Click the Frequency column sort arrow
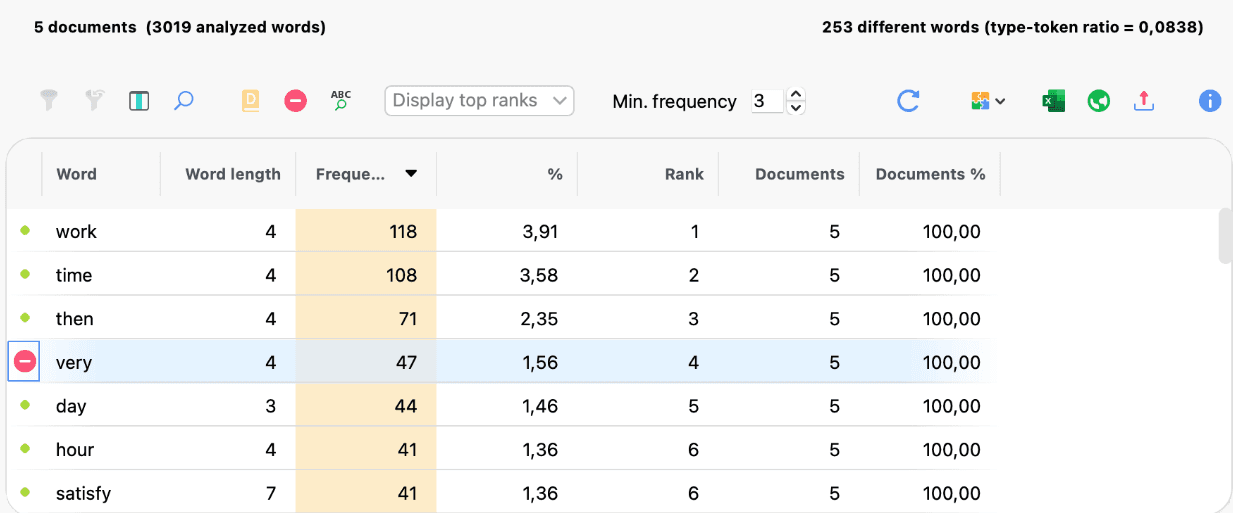The height and width of the screenshot is (513, 1233). point(410,174)
